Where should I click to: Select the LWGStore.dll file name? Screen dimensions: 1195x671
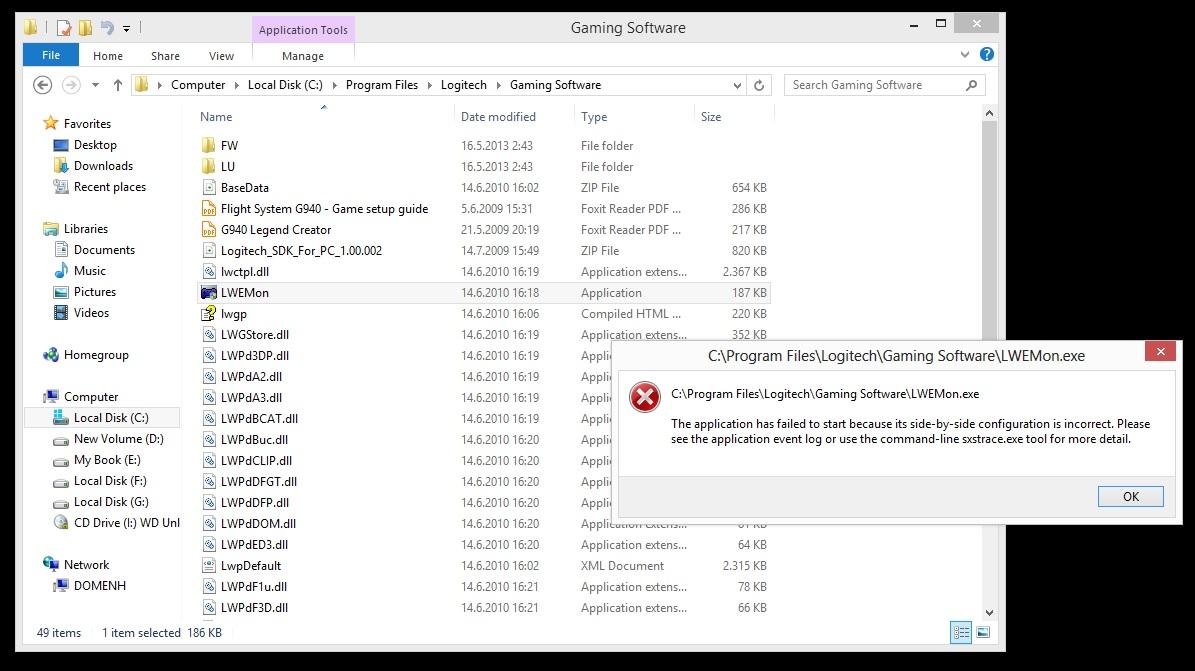[x=255, y=335]
